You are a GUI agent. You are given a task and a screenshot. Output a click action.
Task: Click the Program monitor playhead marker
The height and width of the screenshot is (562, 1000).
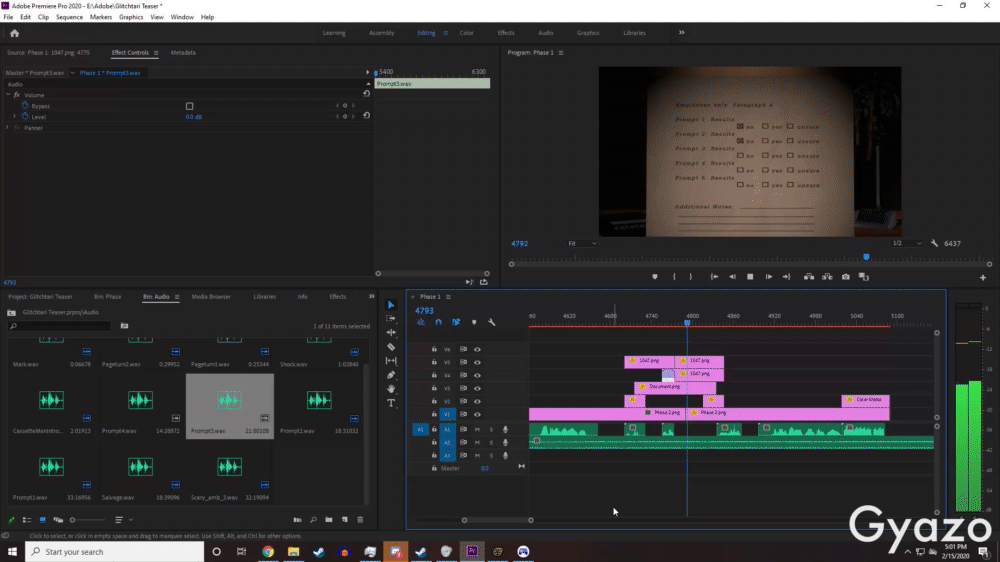pos(866,257)
